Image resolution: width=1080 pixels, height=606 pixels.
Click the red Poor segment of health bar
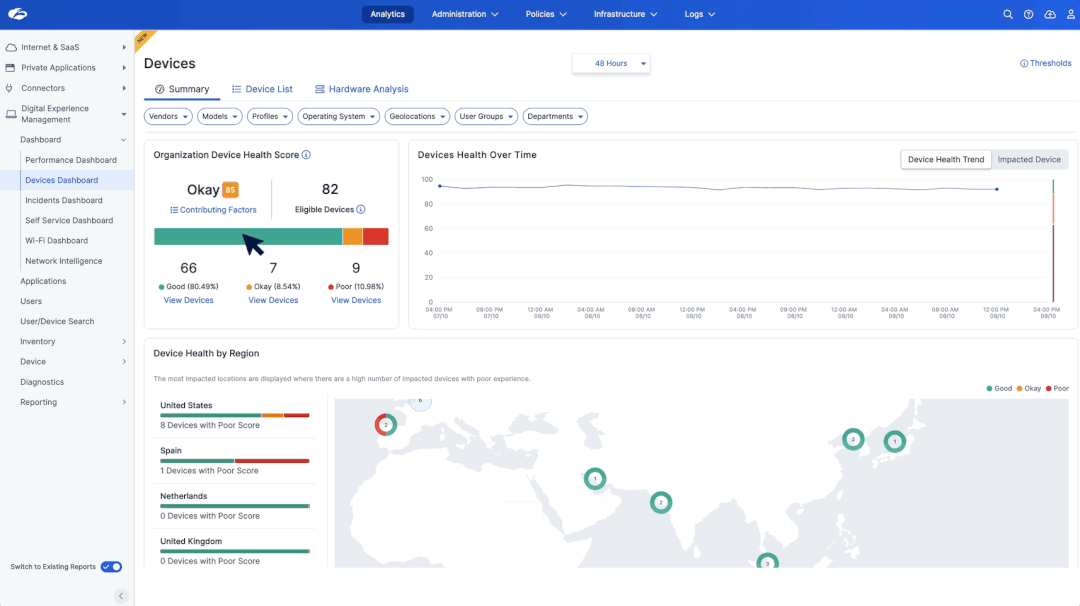coord(375,237)
